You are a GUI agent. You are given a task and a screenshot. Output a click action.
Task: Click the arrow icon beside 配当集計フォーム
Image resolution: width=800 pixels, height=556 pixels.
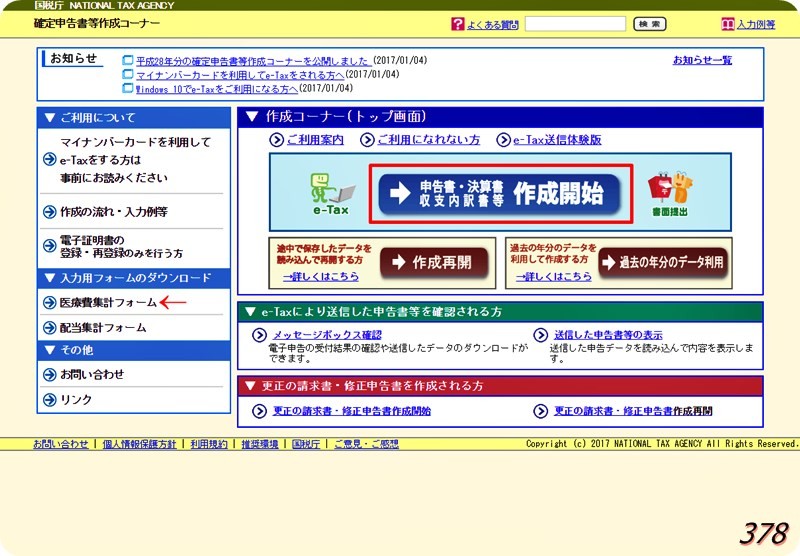49,327
